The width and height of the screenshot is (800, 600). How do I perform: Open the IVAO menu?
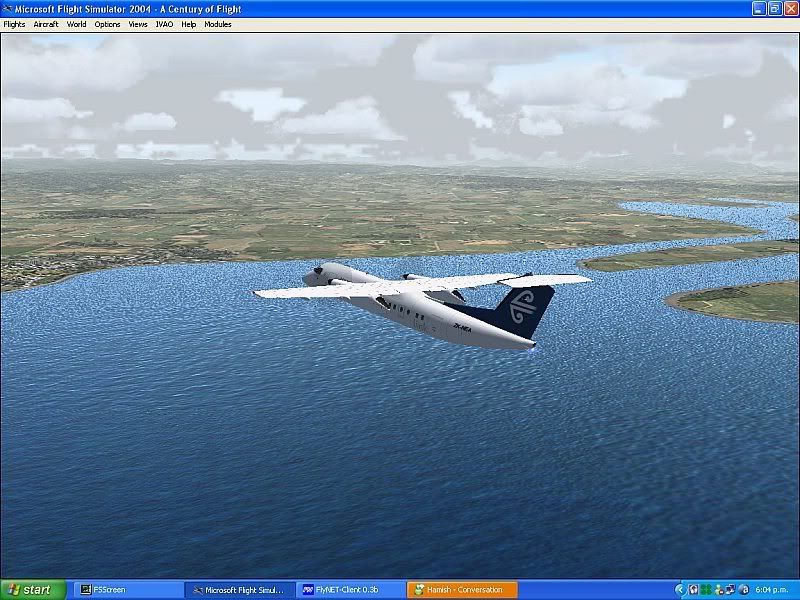pyautogui.click(x=164, y=24)
